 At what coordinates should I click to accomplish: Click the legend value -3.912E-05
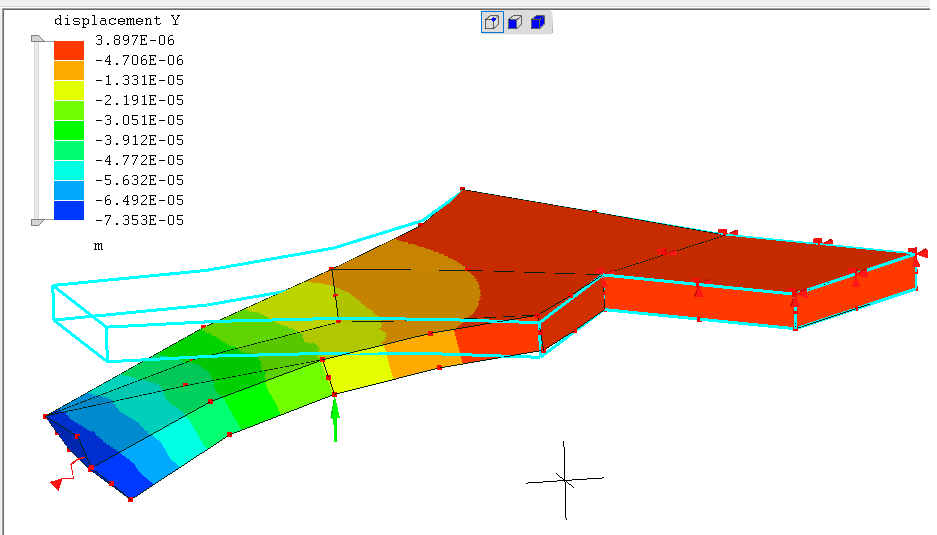(139, 140)
